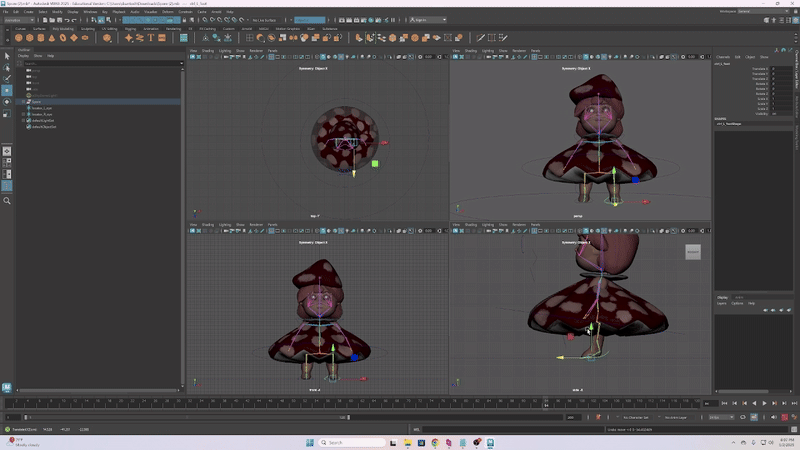The height and width of the screenshot is (450, 800).
Task: Choose the Paint Selection tool
Action: pyautogui.click(x=7, y=78)
